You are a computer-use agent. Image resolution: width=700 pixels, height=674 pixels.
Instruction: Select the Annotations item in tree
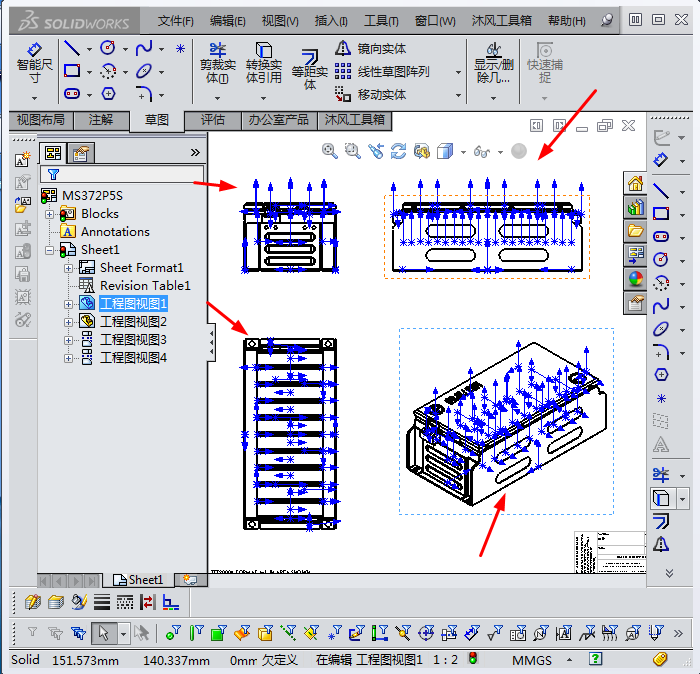click(x=115, y=232)
